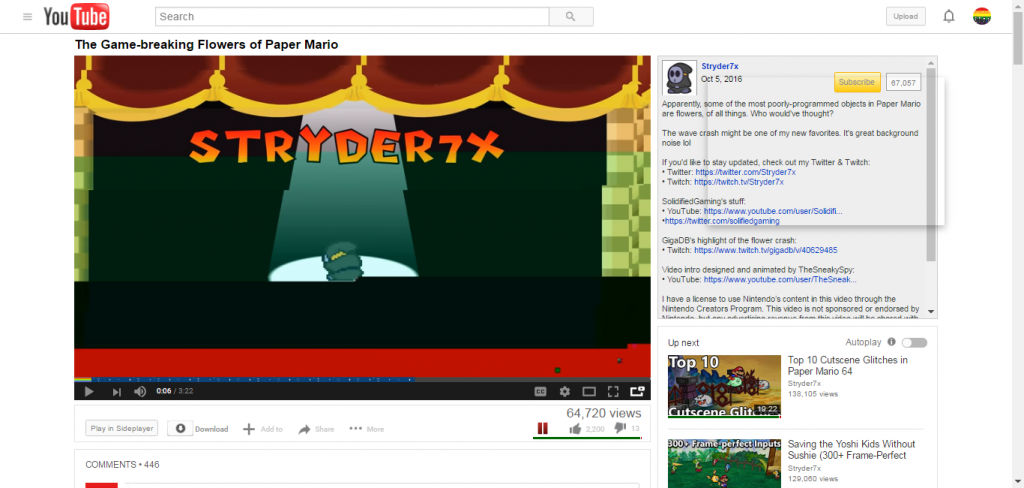Click the Upload button
Image resolution: width=1024 pixels, height=488 pixels.
(905, 16)
